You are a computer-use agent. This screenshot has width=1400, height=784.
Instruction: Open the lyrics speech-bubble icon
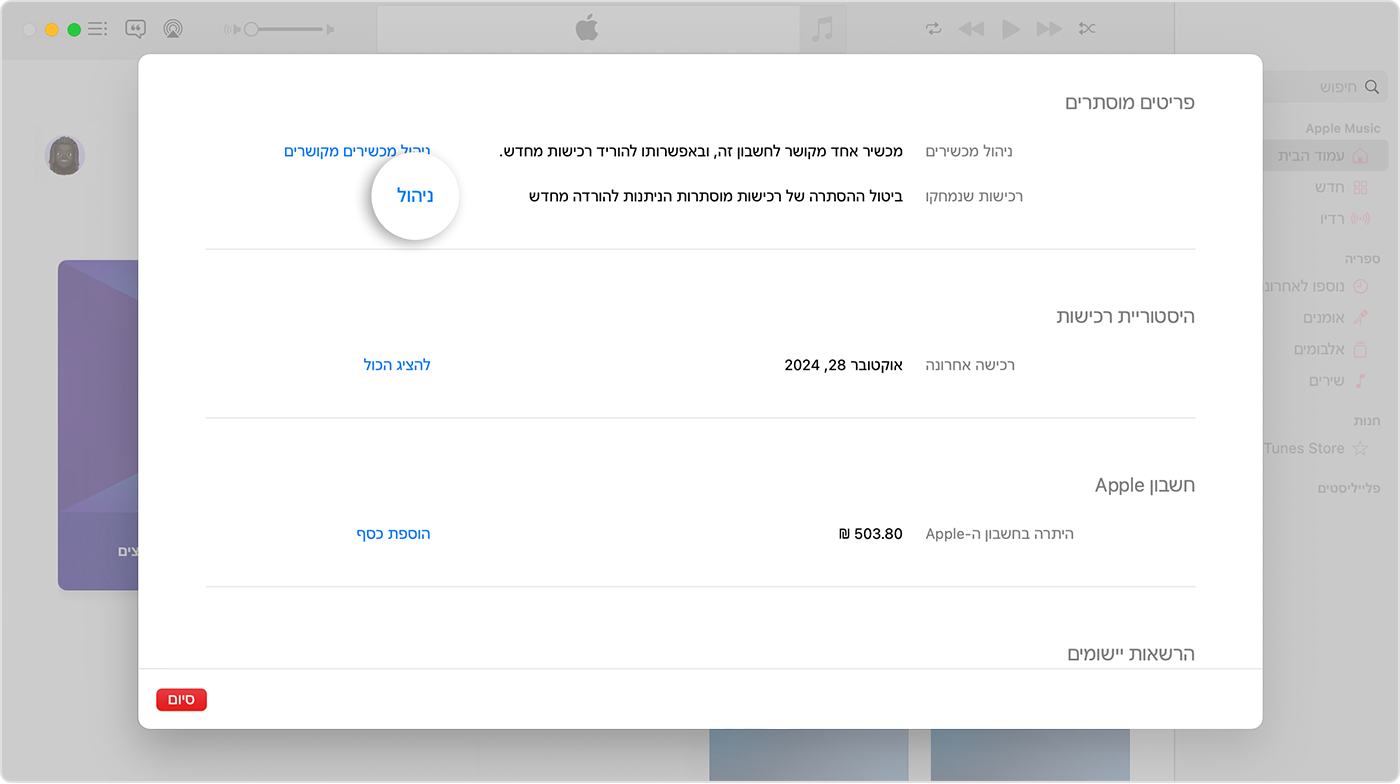[x=136, y=29]
